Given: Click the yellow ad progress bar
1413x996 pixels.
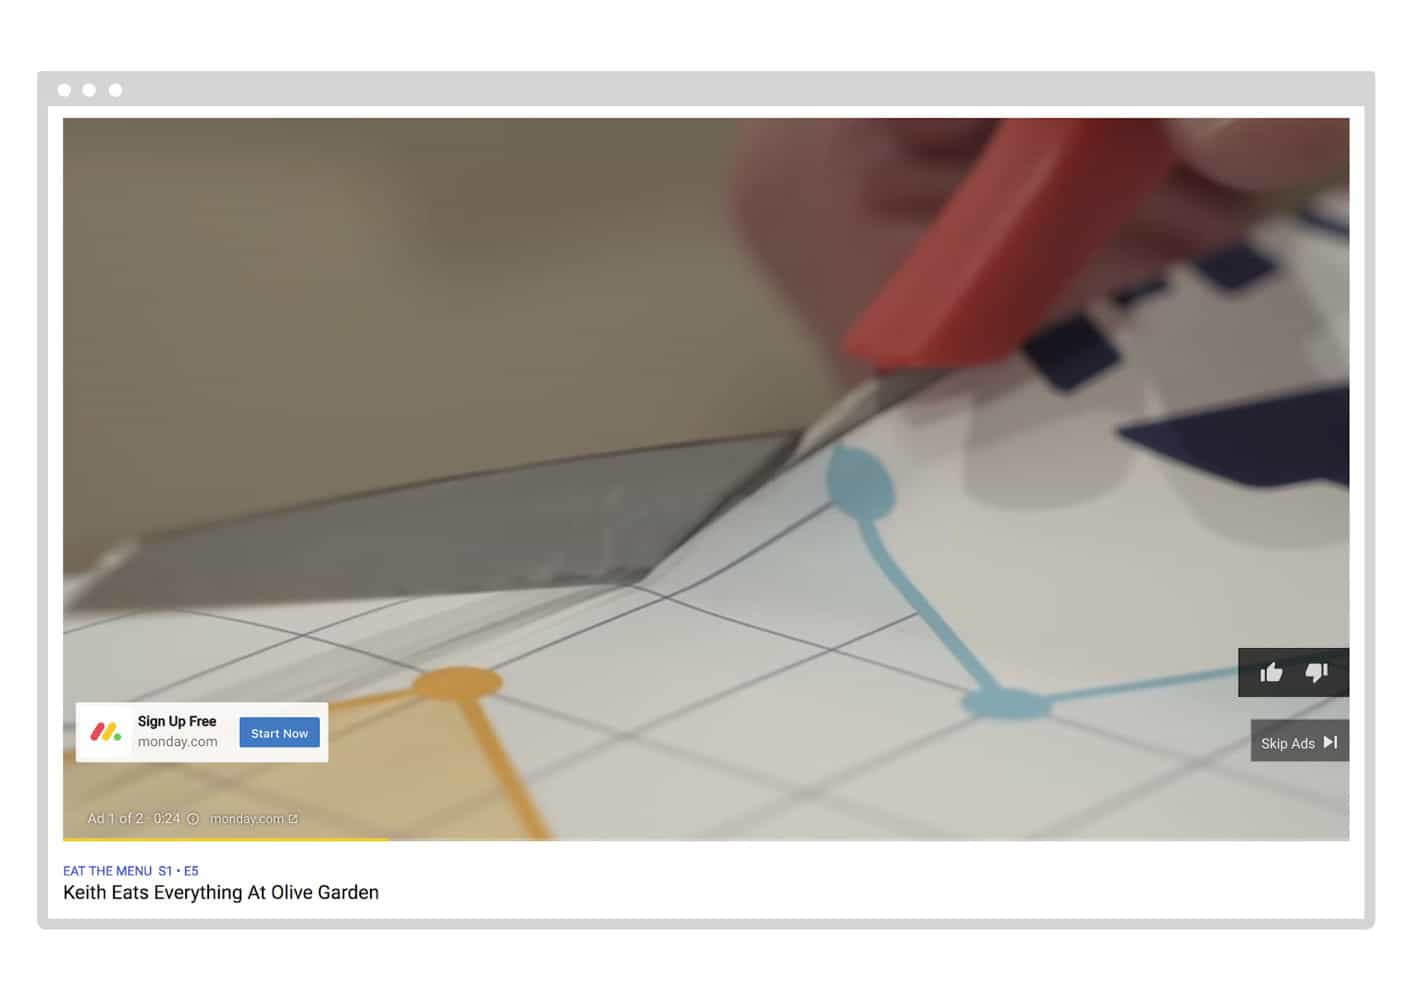Looking at the screenshot, I should click(x=225, y=839).
